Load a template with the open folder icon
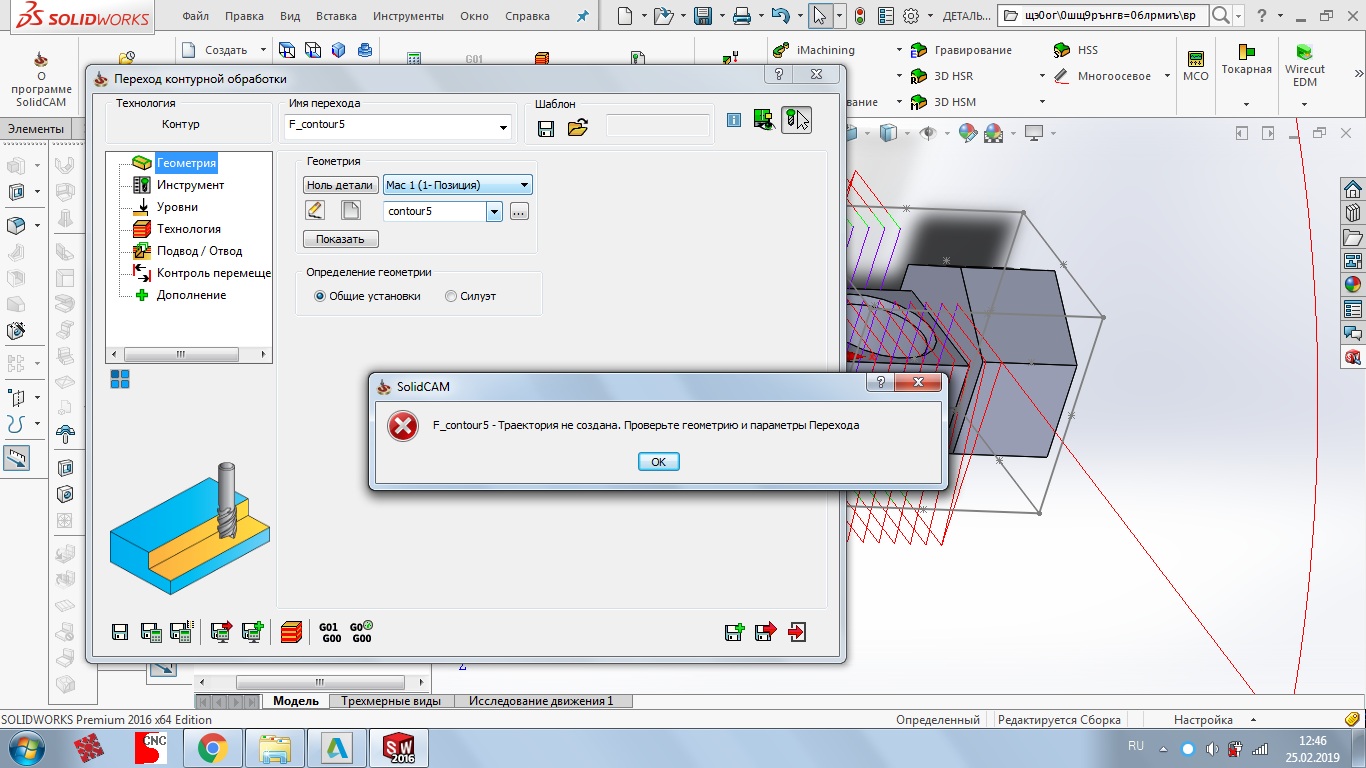 [577, 127]
